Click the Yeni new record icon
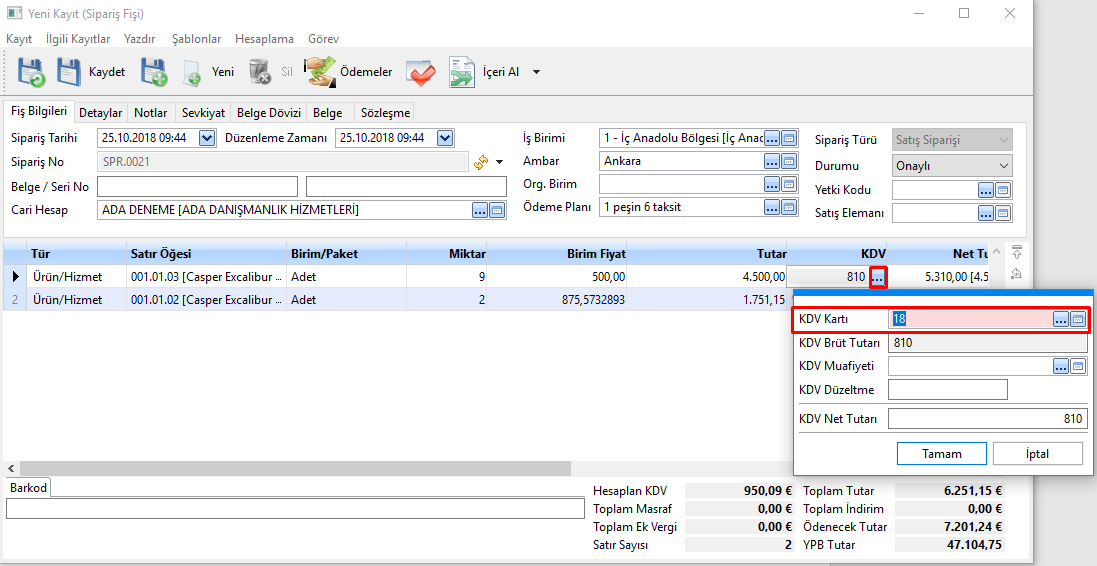1097x566 pixels. pos(193,72)
